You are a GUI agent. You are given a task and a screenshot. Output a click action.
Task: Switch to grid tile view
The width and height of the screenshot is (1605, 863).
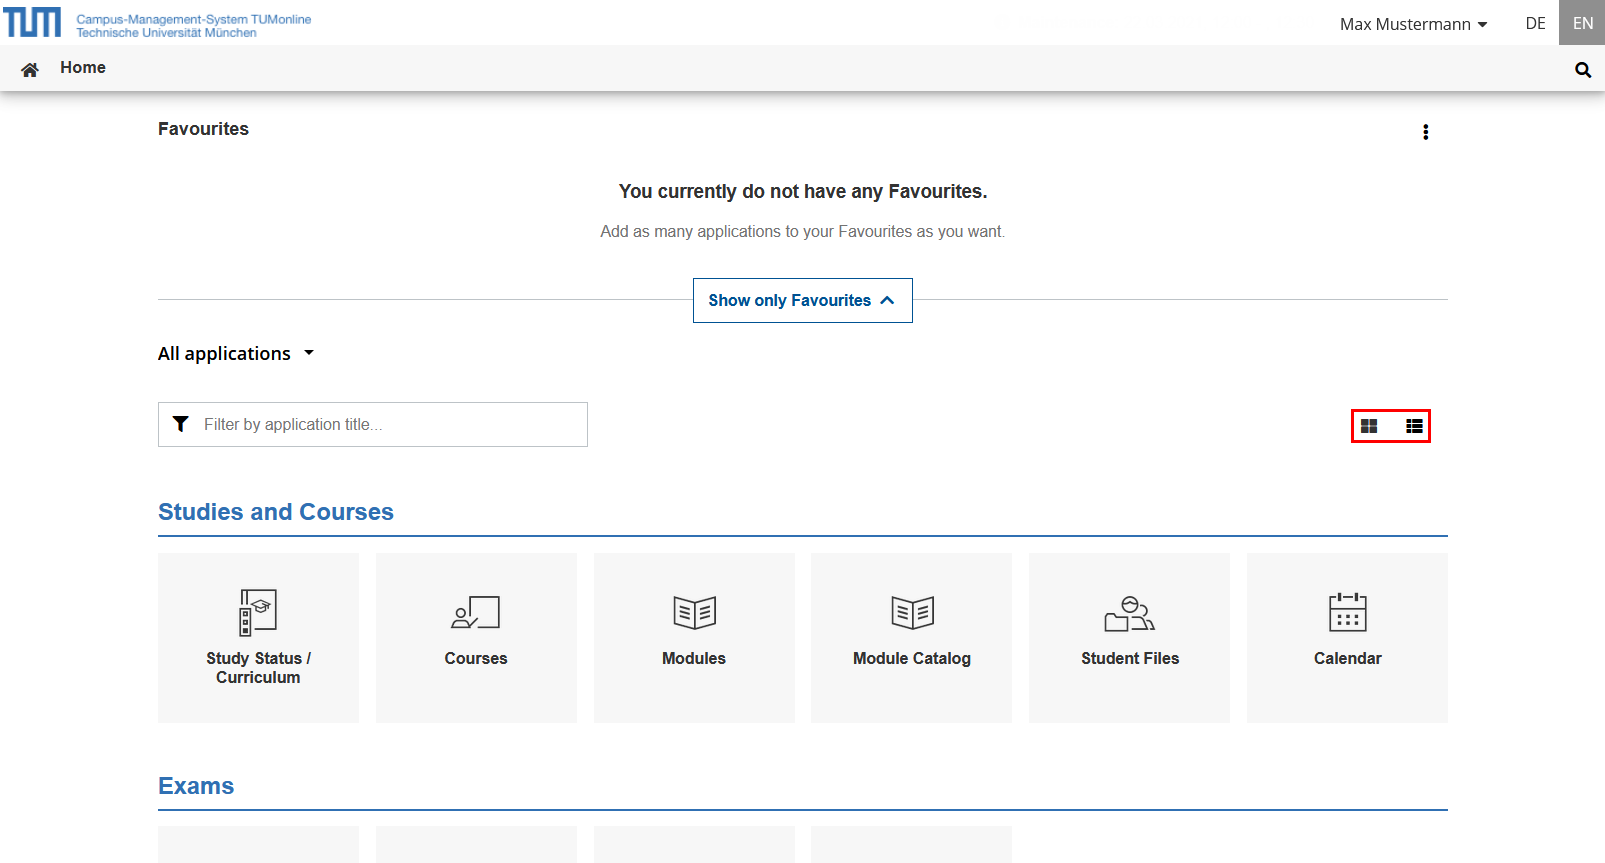click(1369, 426)
